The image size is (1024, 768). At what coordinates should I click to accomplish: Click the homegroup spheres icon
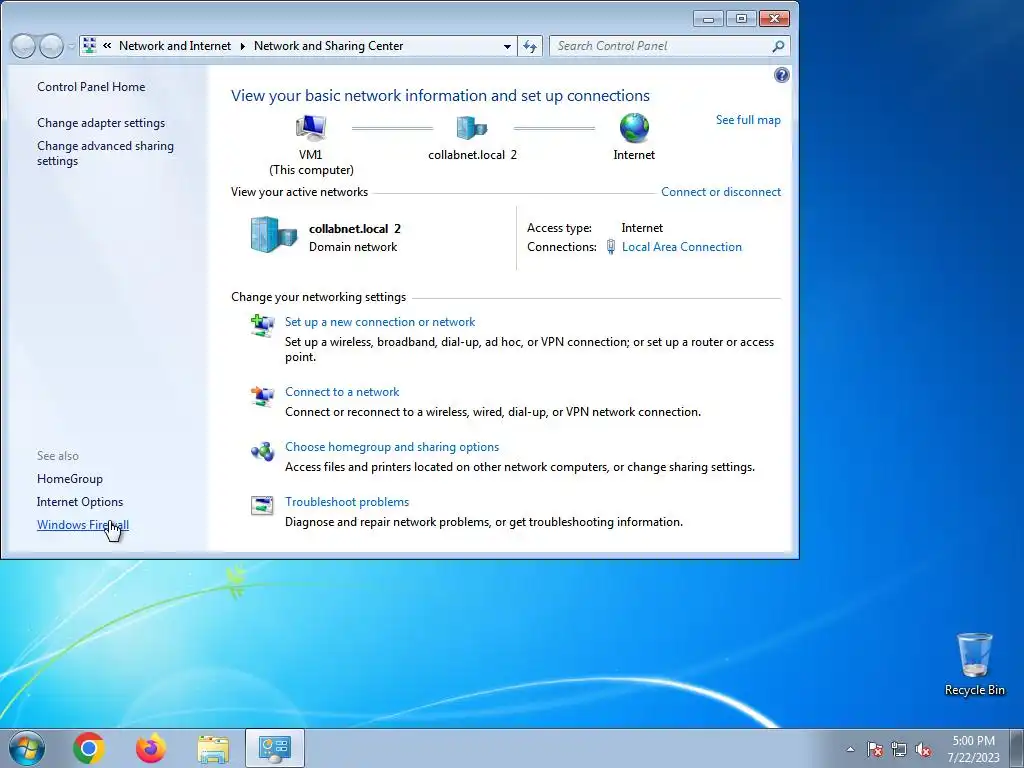[x=263, y=451]
